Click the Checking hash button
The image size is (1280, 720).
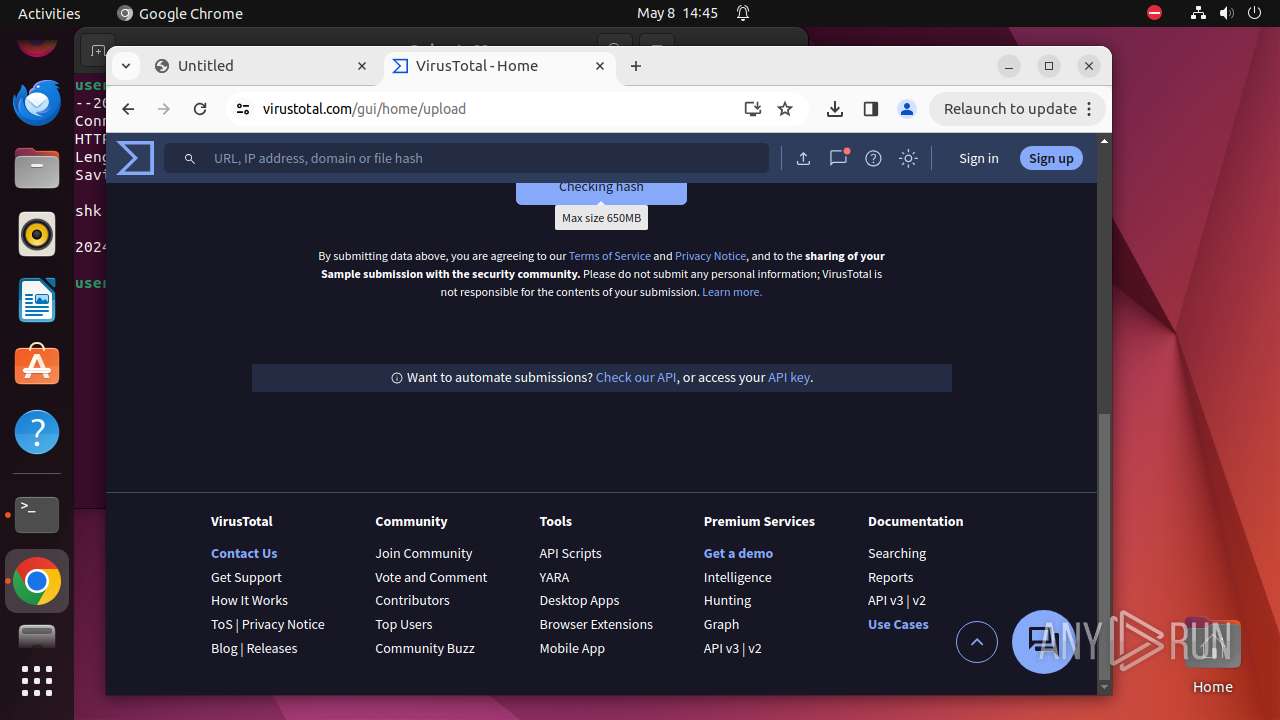[601, 188]
